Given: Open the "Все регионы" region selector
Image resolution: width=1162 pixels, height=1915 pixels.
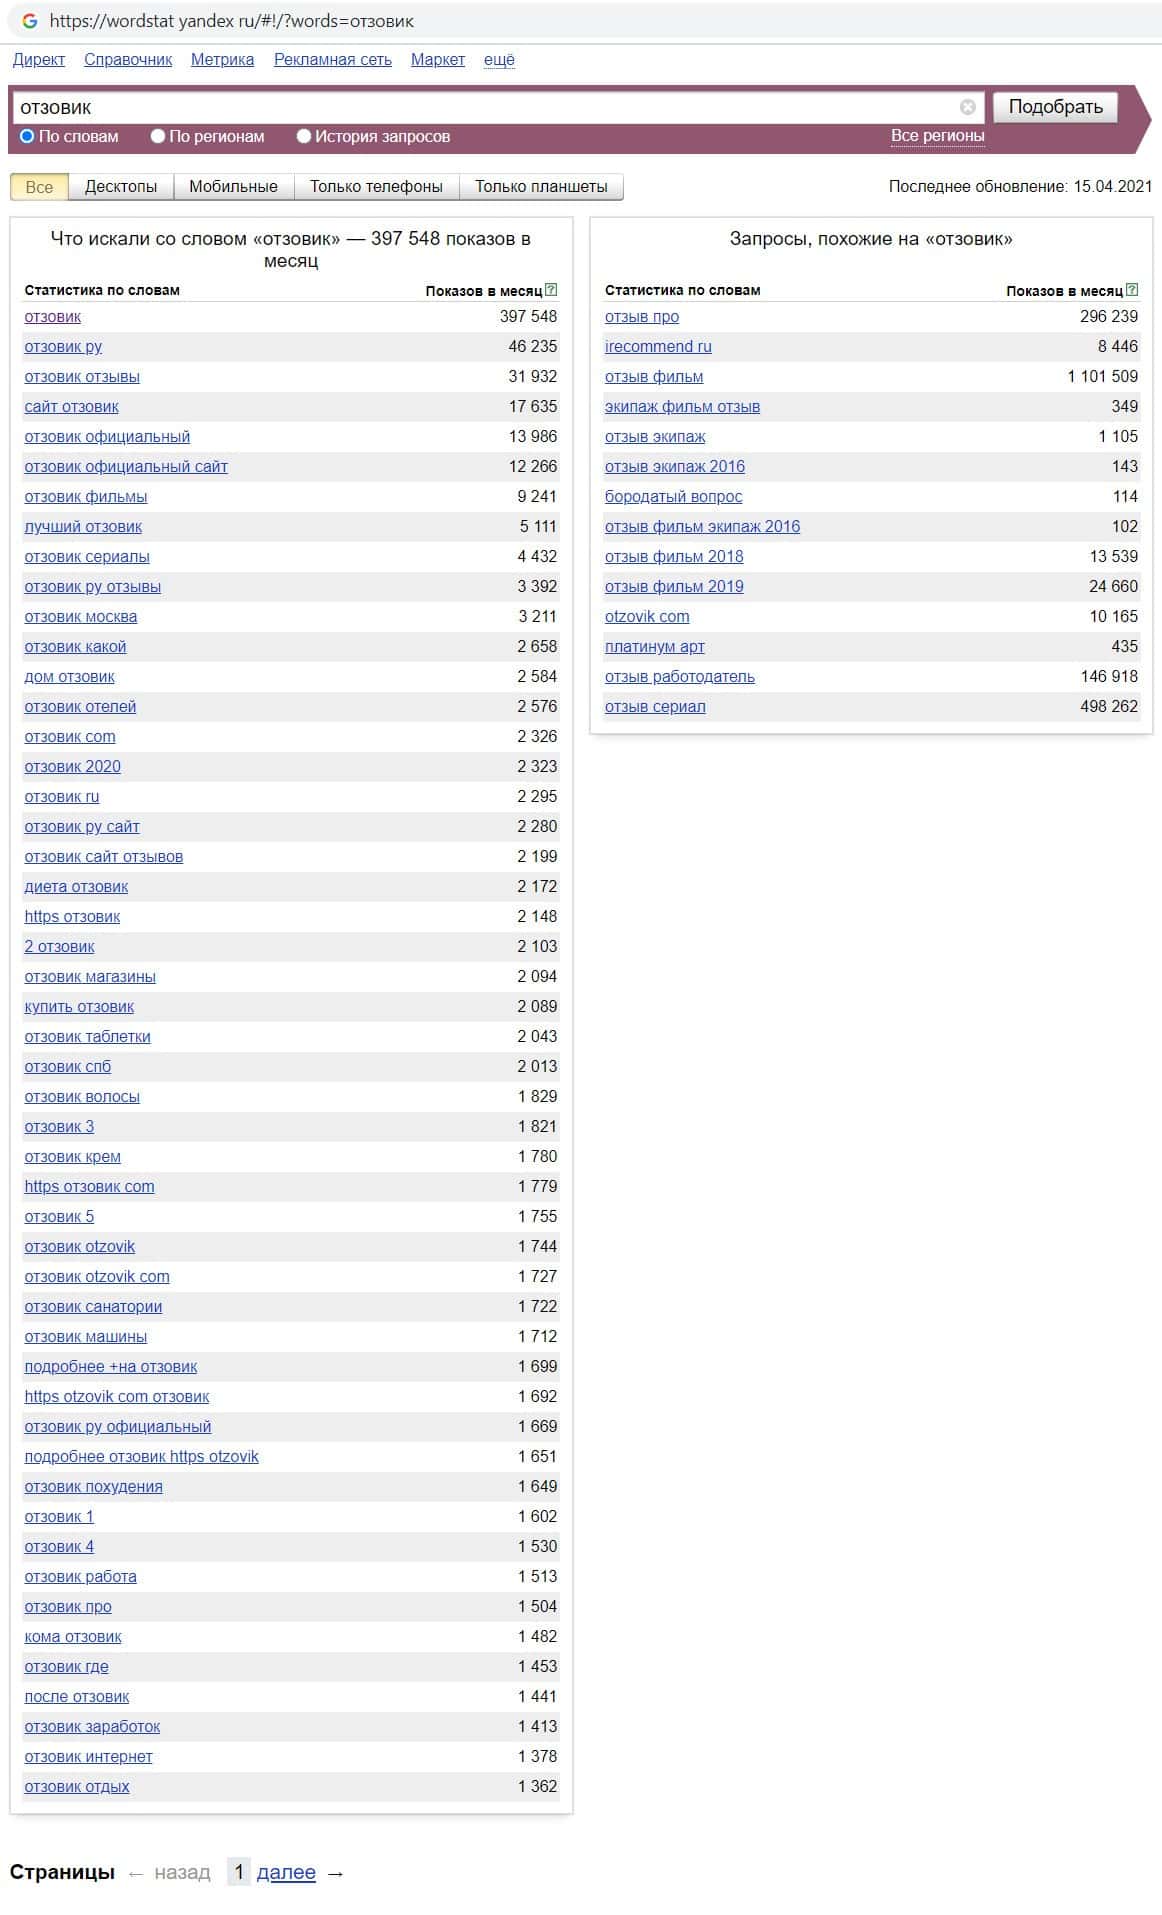Looking at the screenshot, I should 937,136.
